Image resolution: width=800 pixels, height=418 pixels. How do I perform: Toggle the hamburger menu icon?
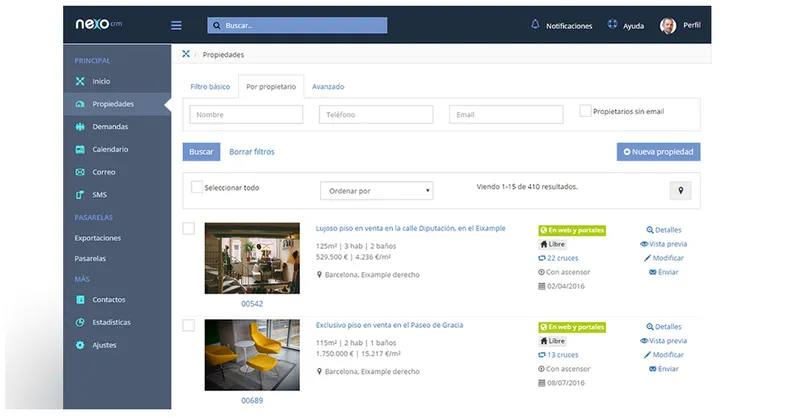click(x=176, y=26)
